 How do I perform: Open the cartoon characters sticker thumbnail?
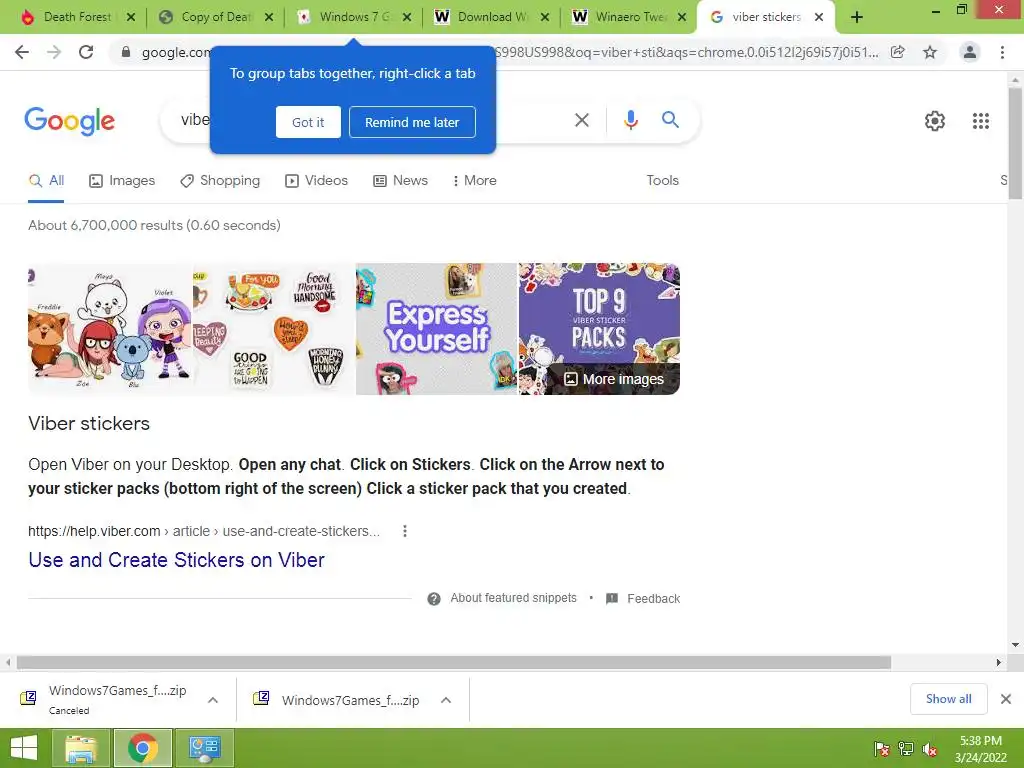(110, 329)
